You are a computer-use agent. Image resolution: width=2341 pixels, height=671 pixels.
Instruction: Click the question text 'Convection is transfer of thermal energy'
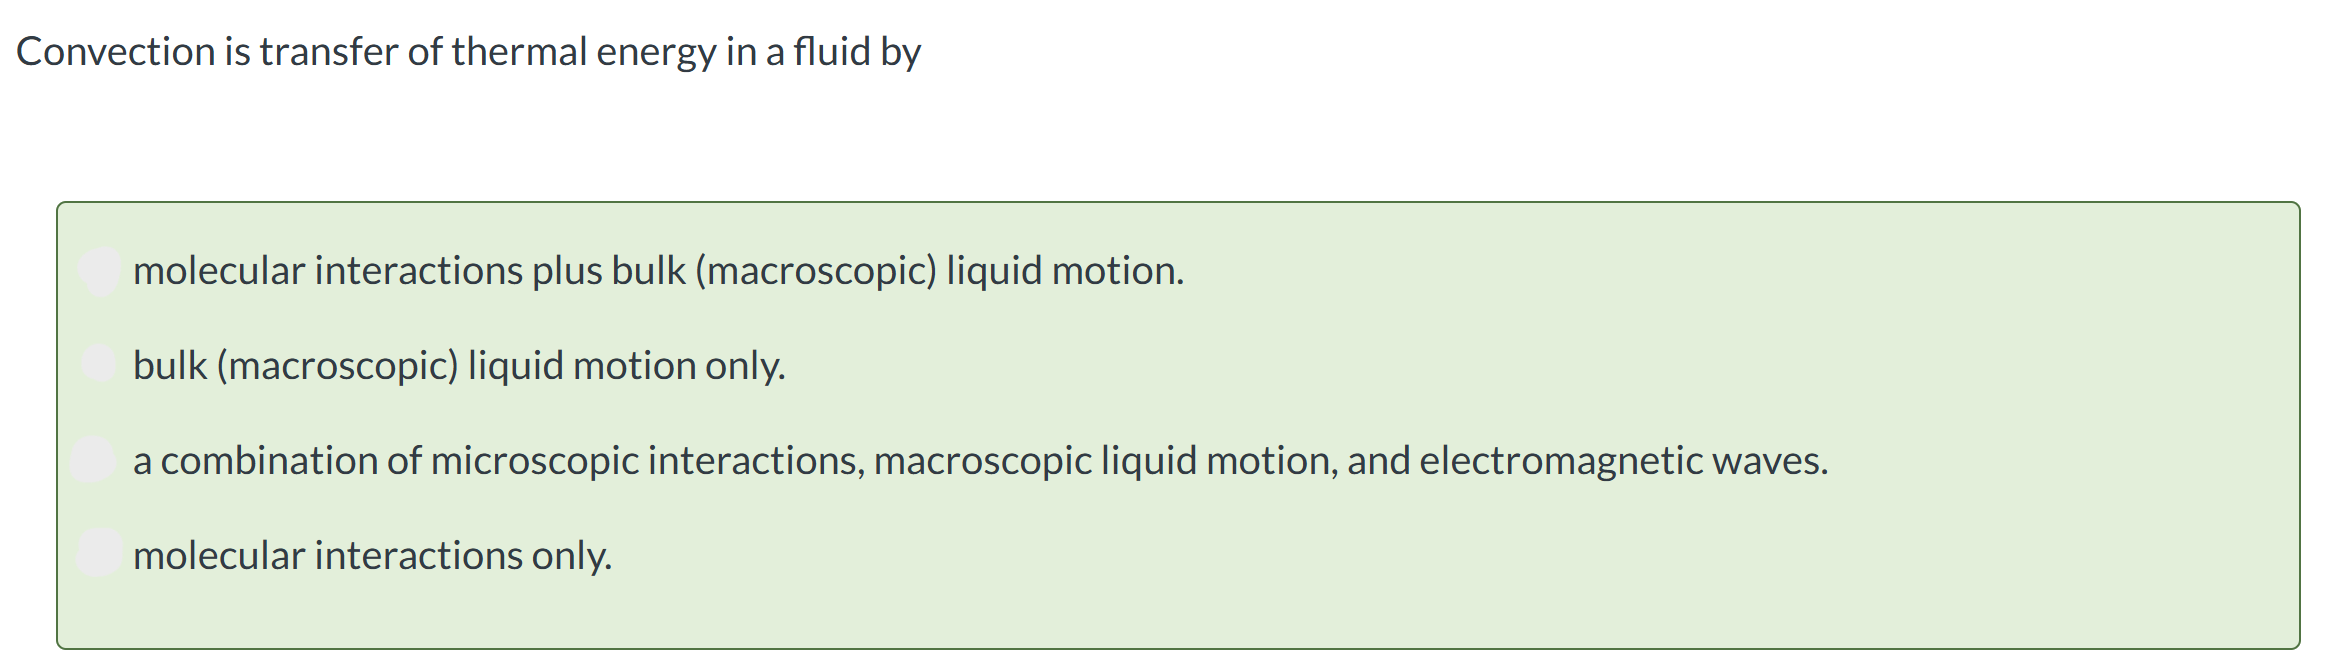(x=366, y=52)
